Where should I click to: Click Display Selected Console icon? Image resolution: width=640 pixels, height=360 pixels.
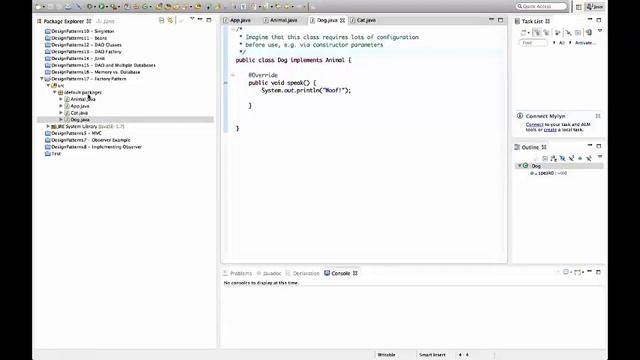567,272
